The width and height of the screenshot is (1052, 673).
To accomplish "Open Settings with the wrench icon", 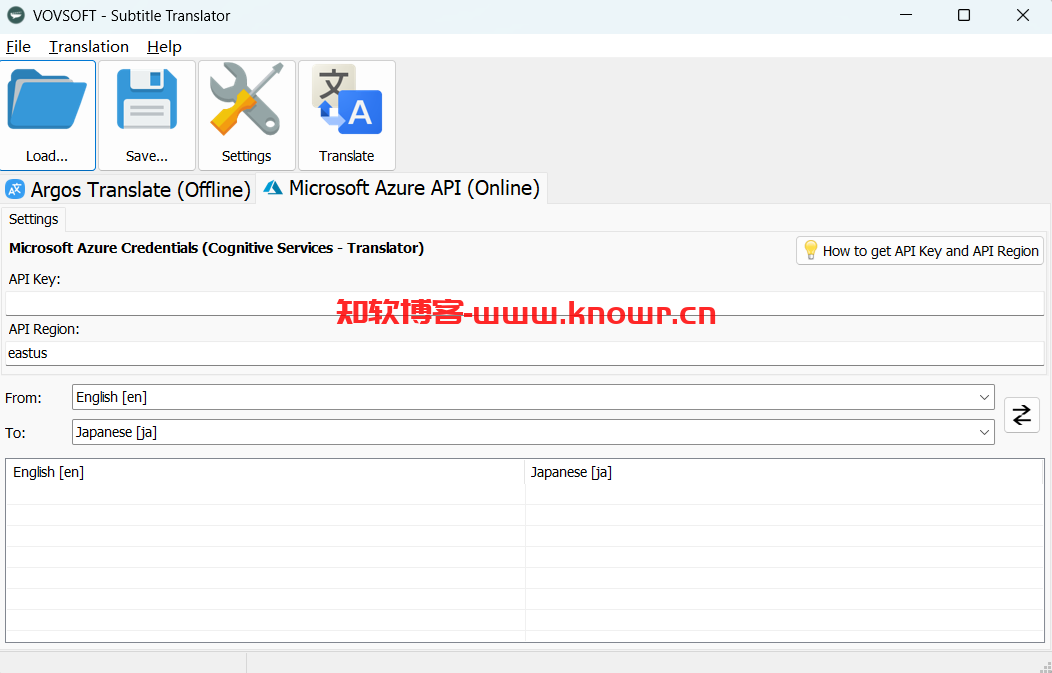I will 247,115.
